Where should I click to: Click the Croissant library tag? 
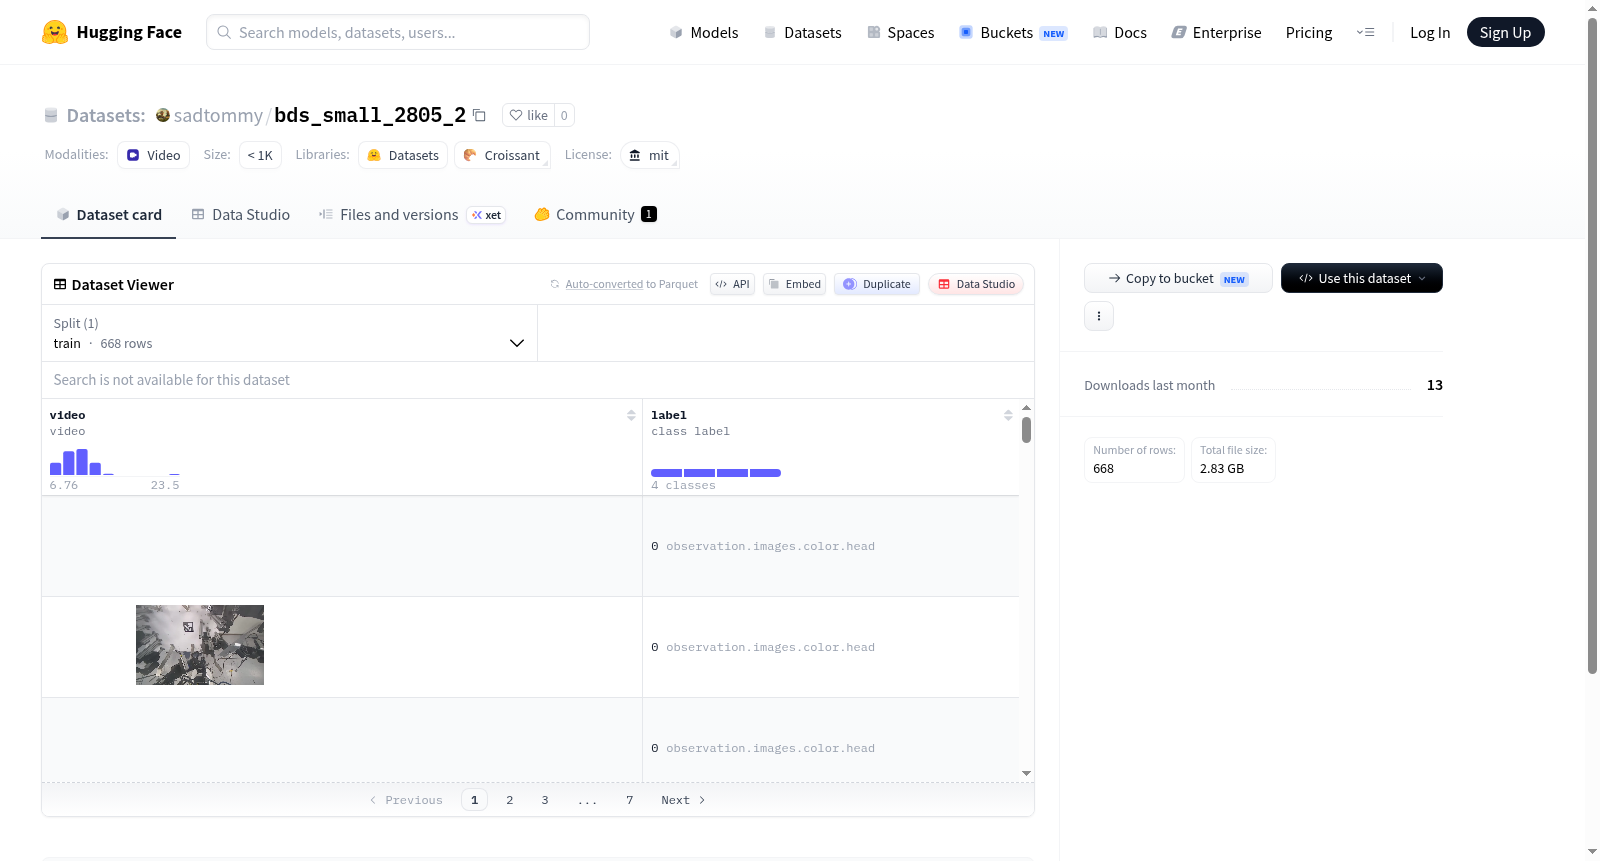502,155
